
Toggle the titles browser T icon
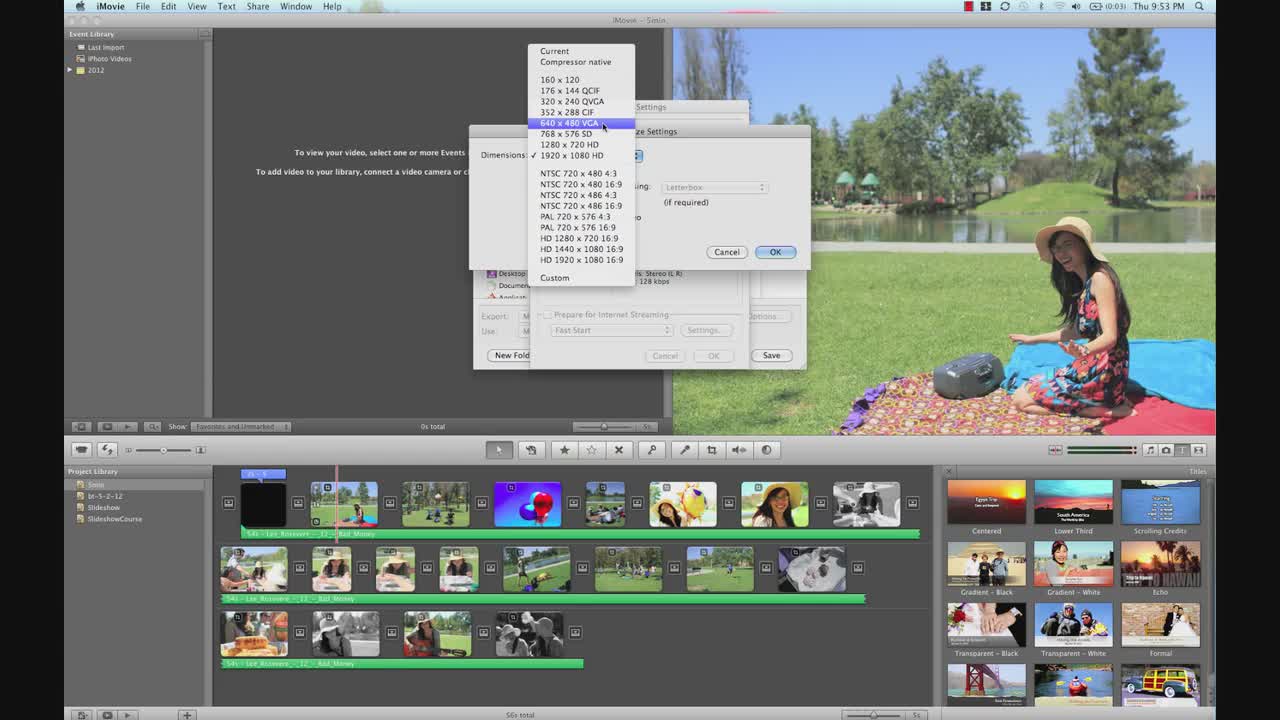pyautogui.click(x=1182, y=450)
